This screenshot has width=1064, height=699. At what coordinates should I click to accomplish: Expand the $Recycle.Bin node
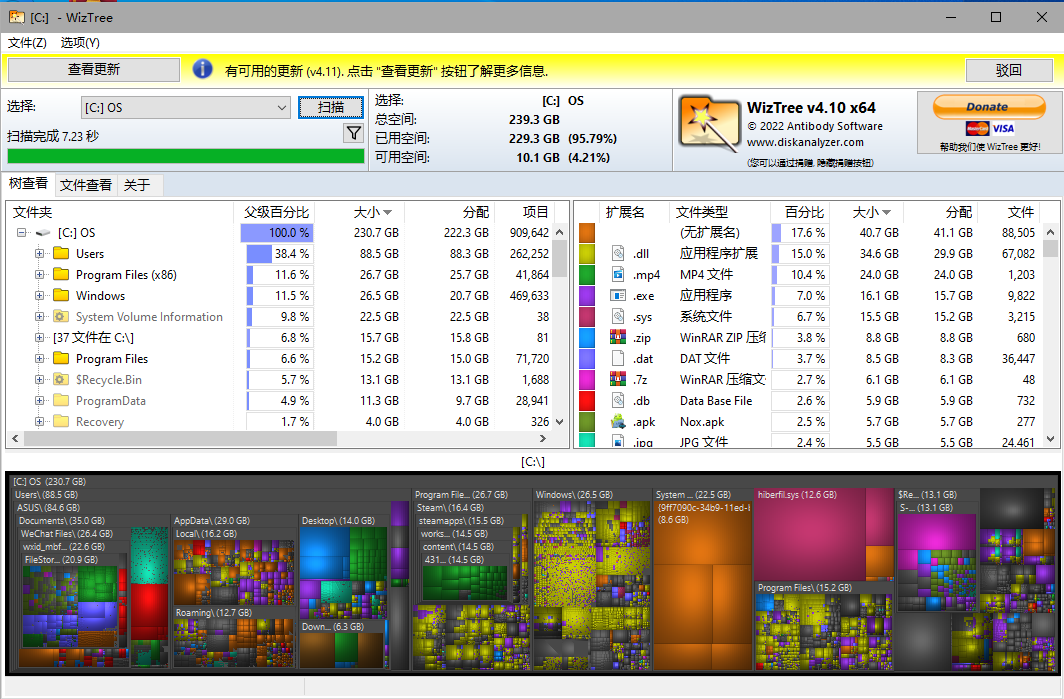tap(39, 380)
